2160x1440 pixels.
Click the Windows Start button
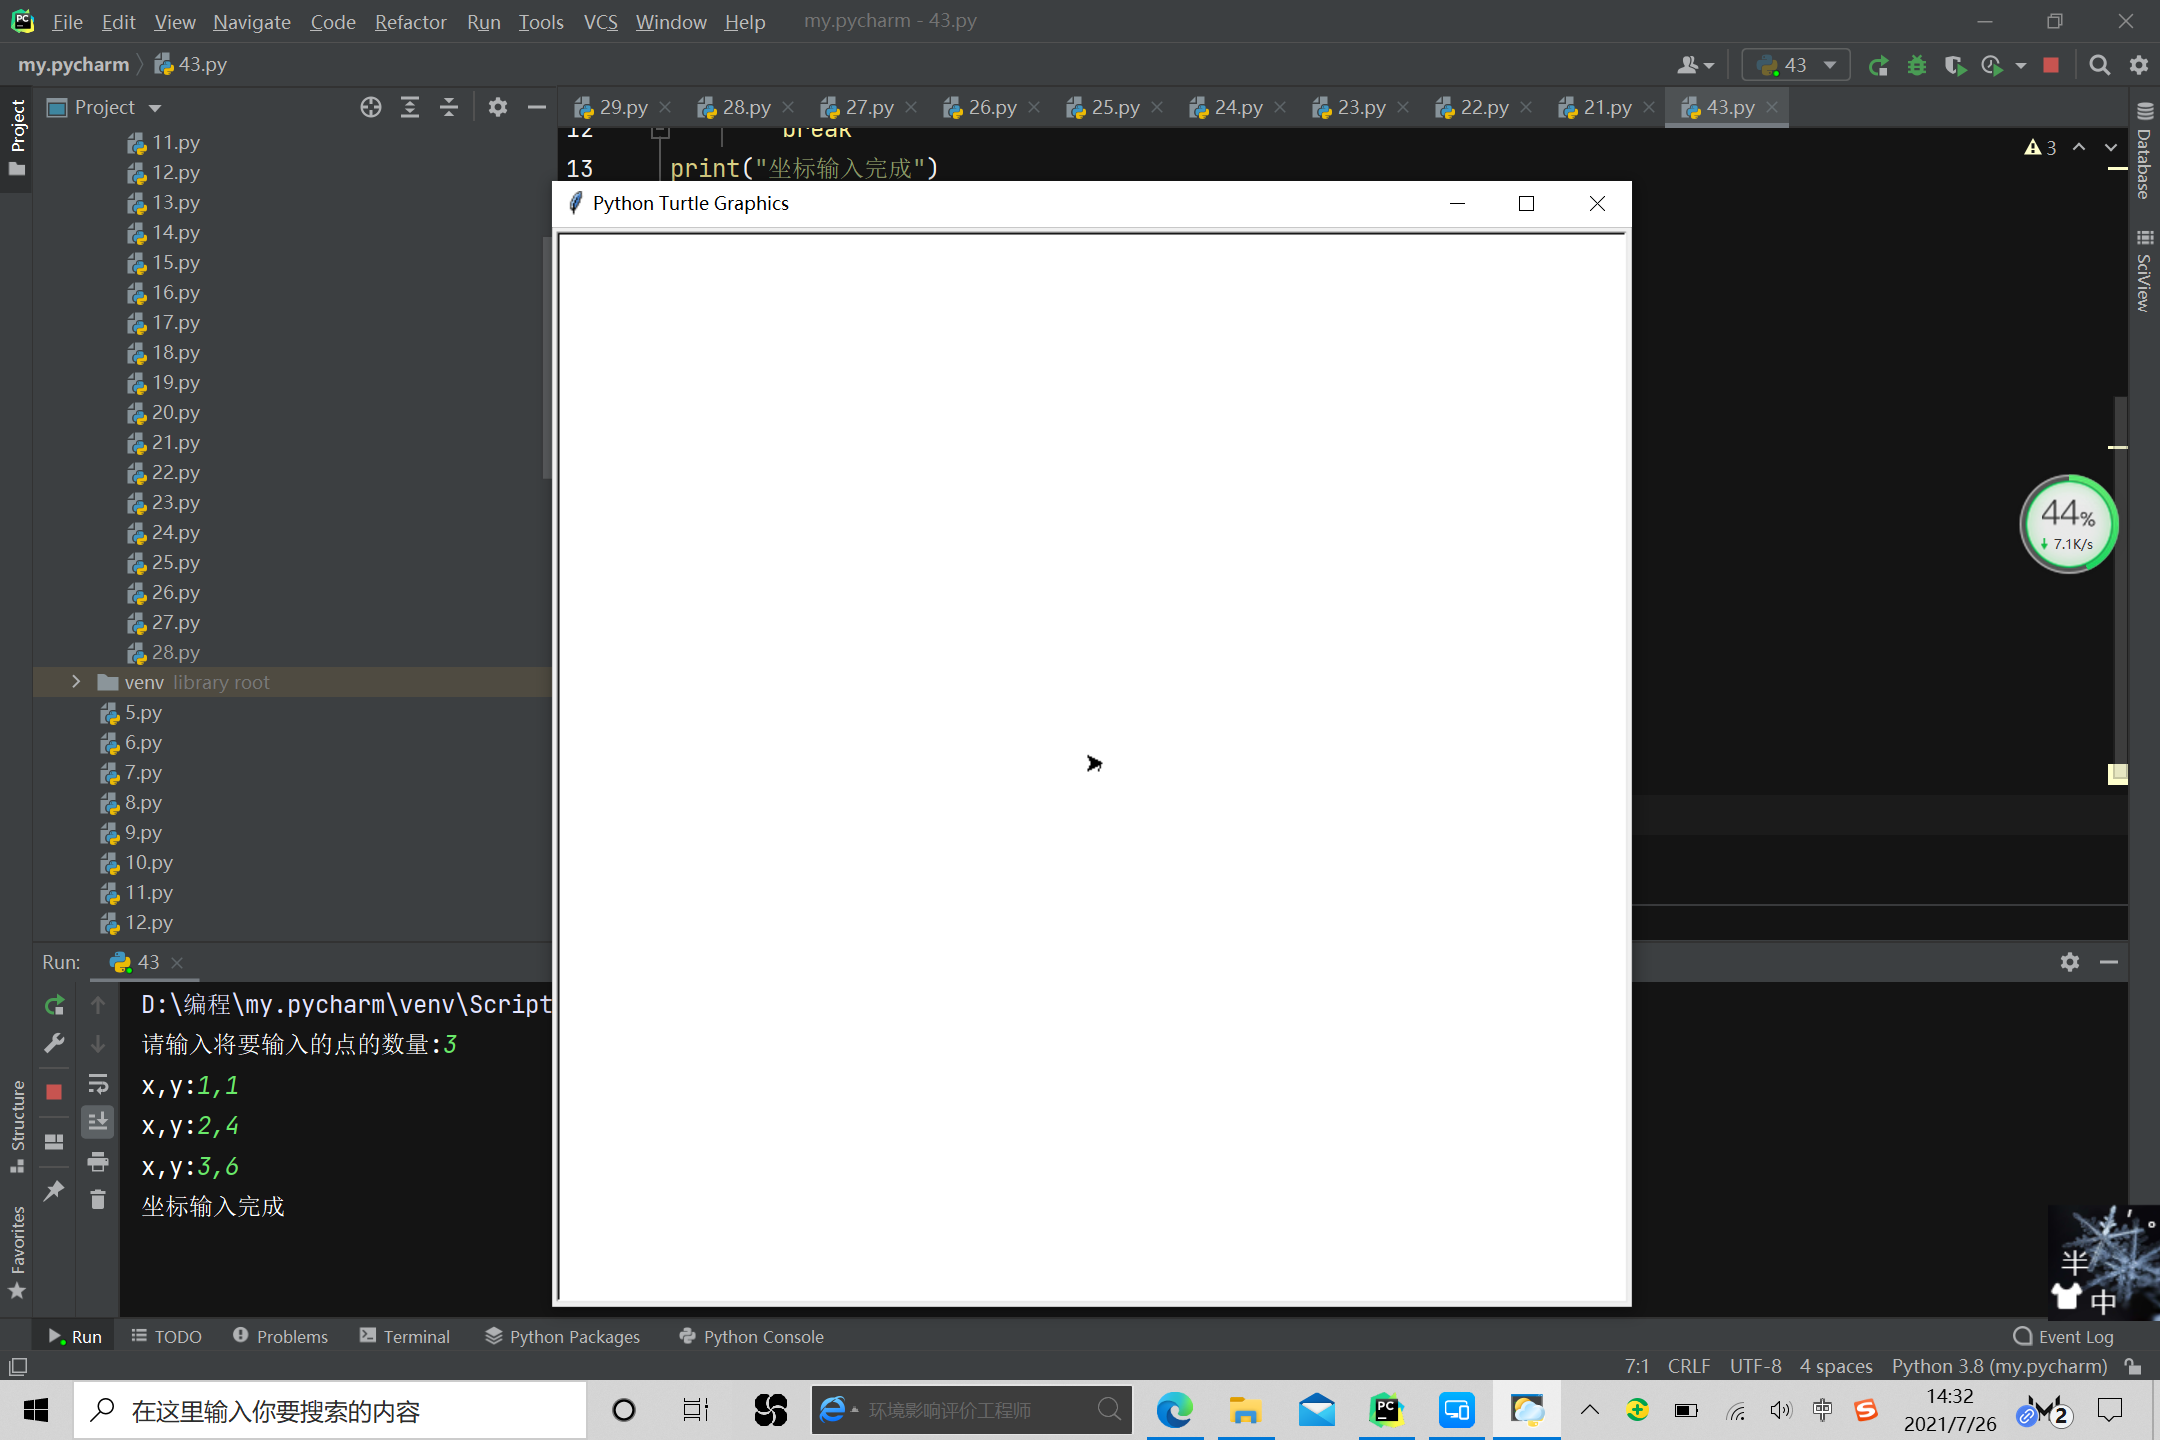click(36, 1411)
